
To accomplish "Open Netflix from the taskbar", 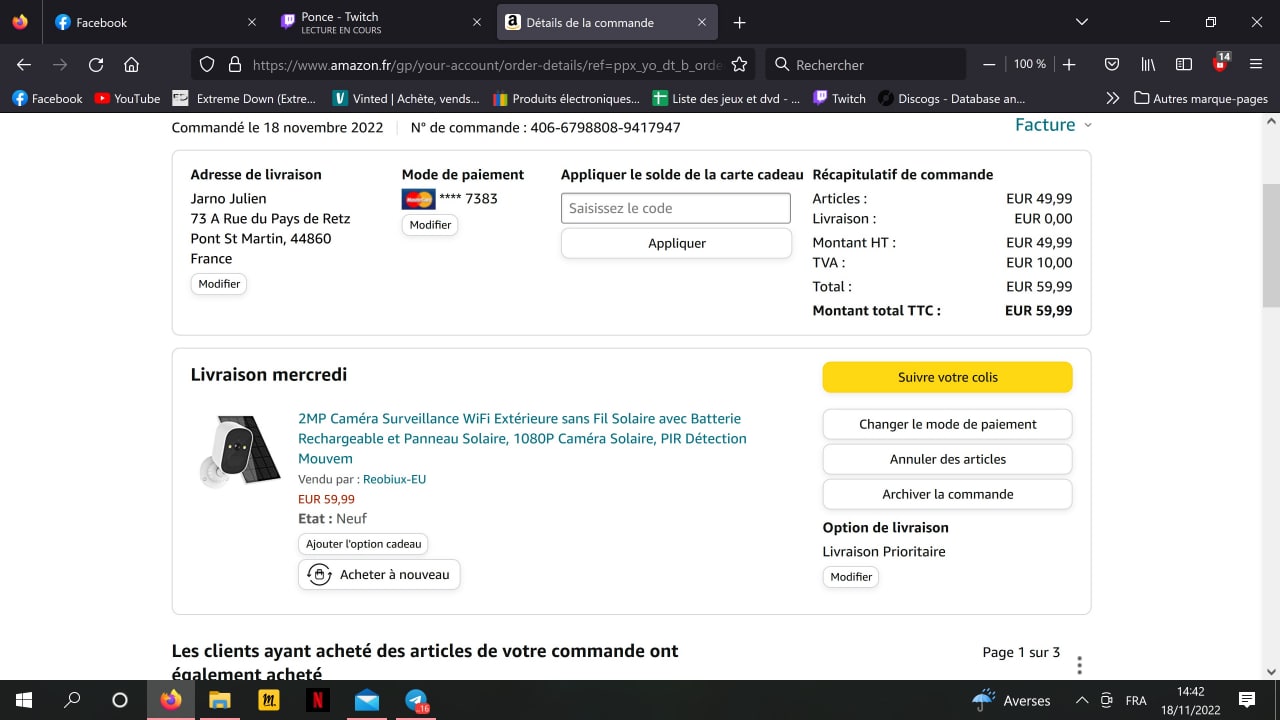I will (x=317, y=700).
